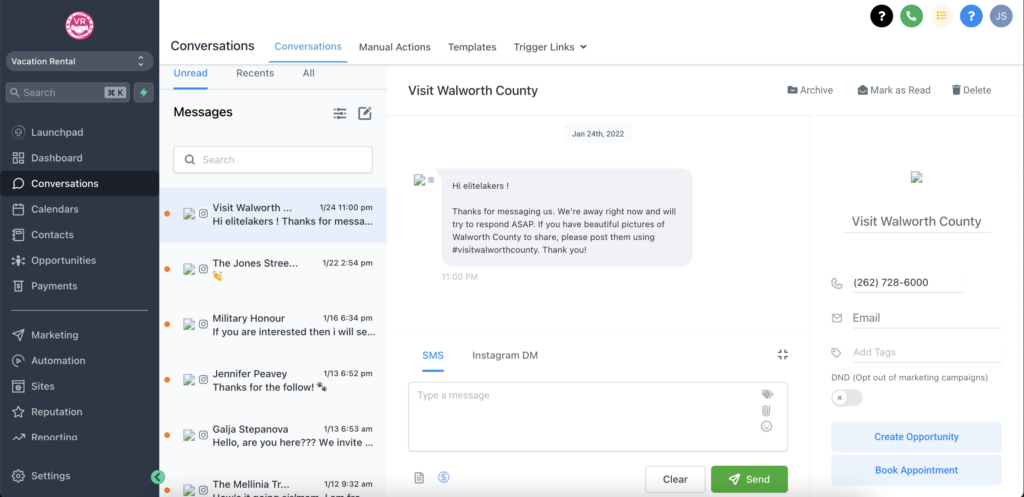Open Military Honour conversation
The height and width of the screenshot is (497, 1024).
273,325
